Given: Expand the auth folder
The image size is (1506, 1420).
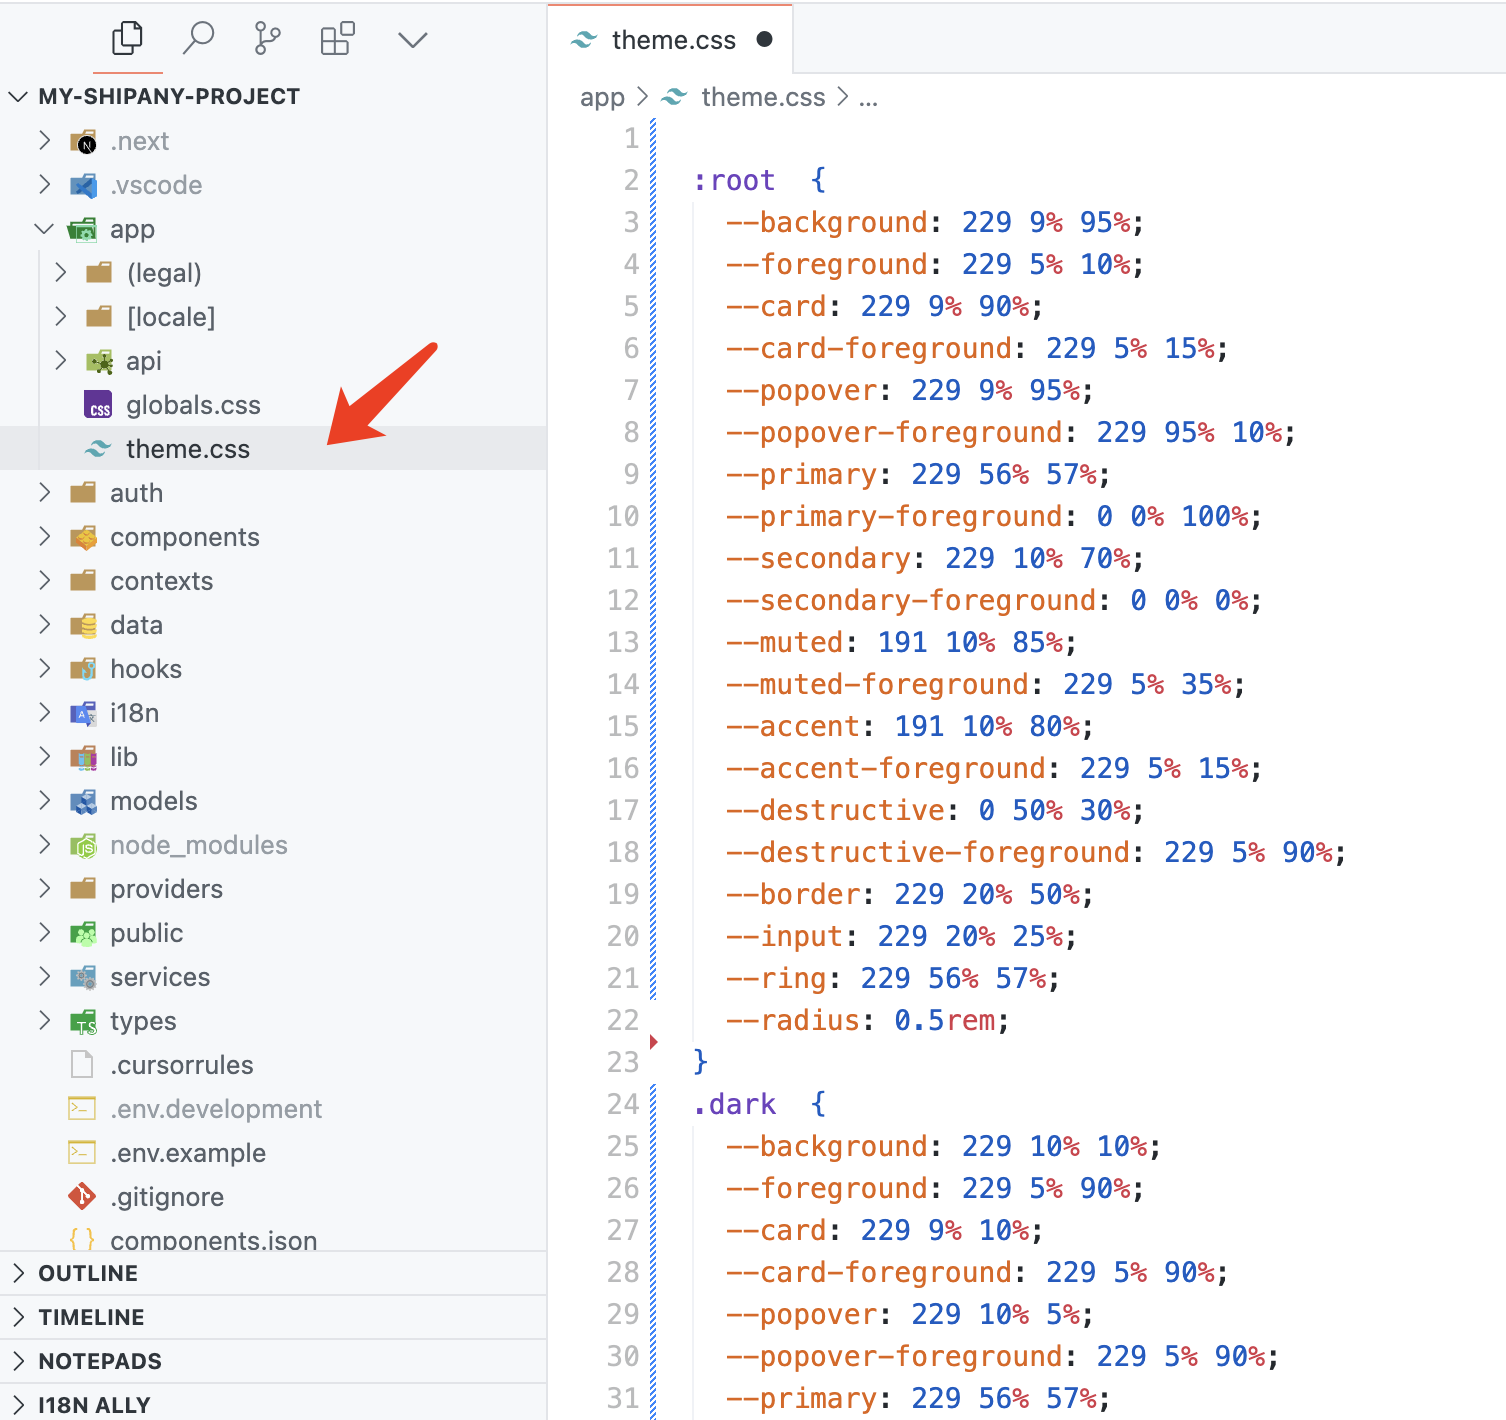Looking at the screenshot, I should 44,492.
